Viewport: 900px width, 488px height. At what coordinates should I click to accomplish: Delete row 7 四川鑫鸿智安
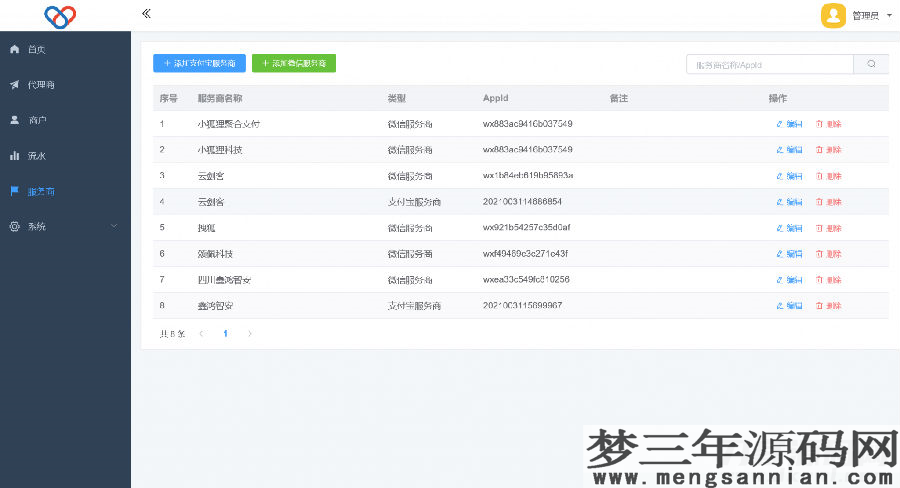tap(828, 280)
